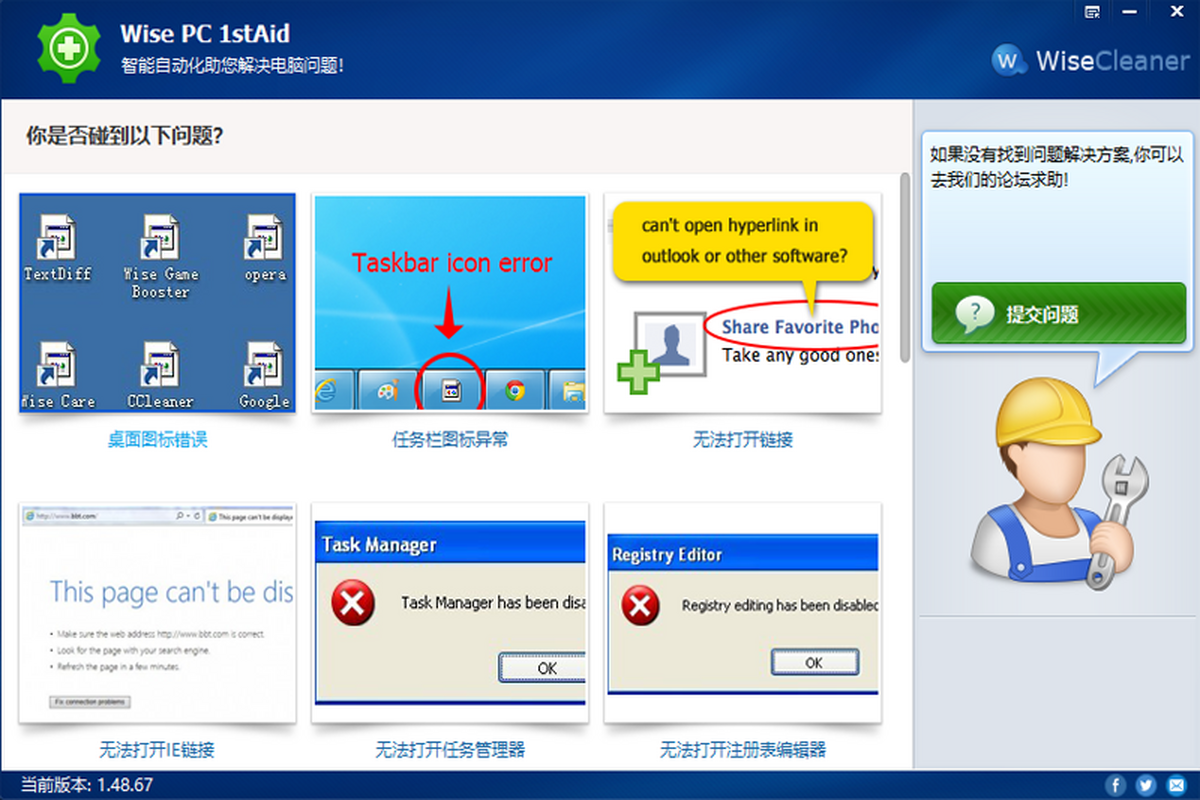Select the 'This page can't be displayed' thumbnail

pos(158,612)
